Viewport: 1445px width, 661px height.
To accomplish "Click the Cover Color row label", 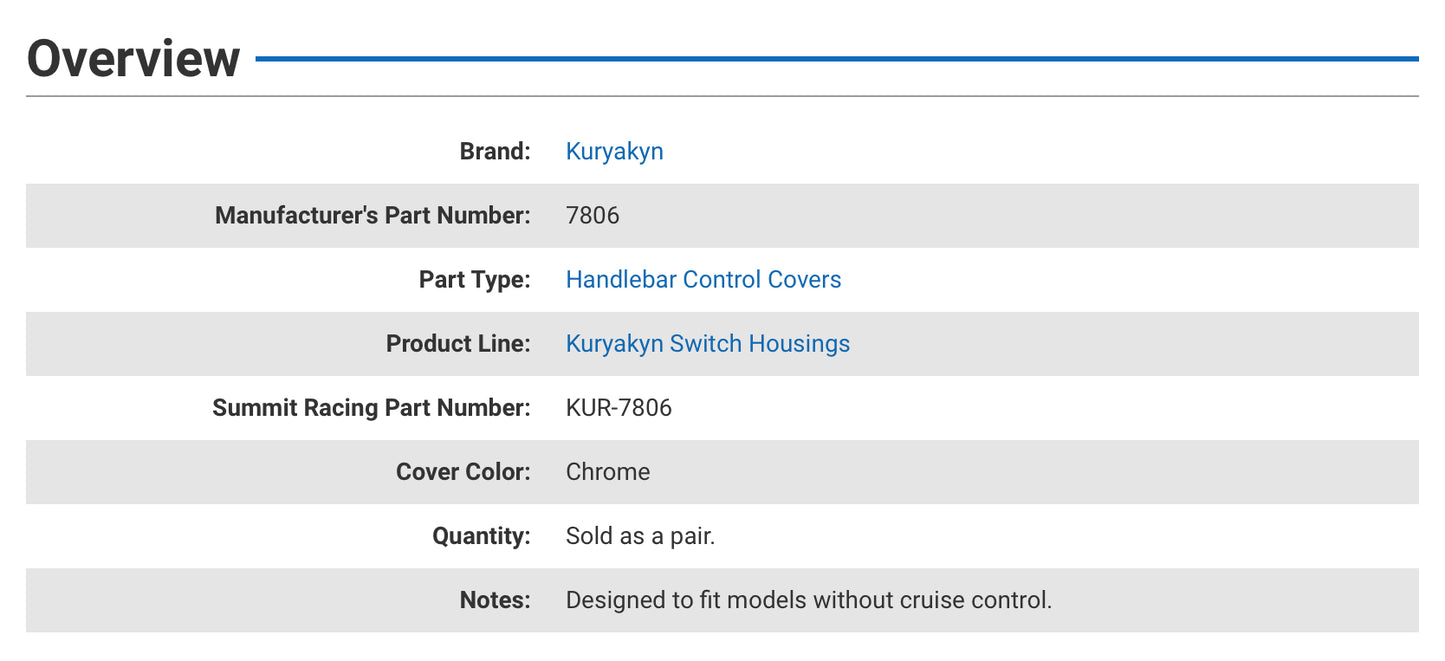I will point(462,471).
